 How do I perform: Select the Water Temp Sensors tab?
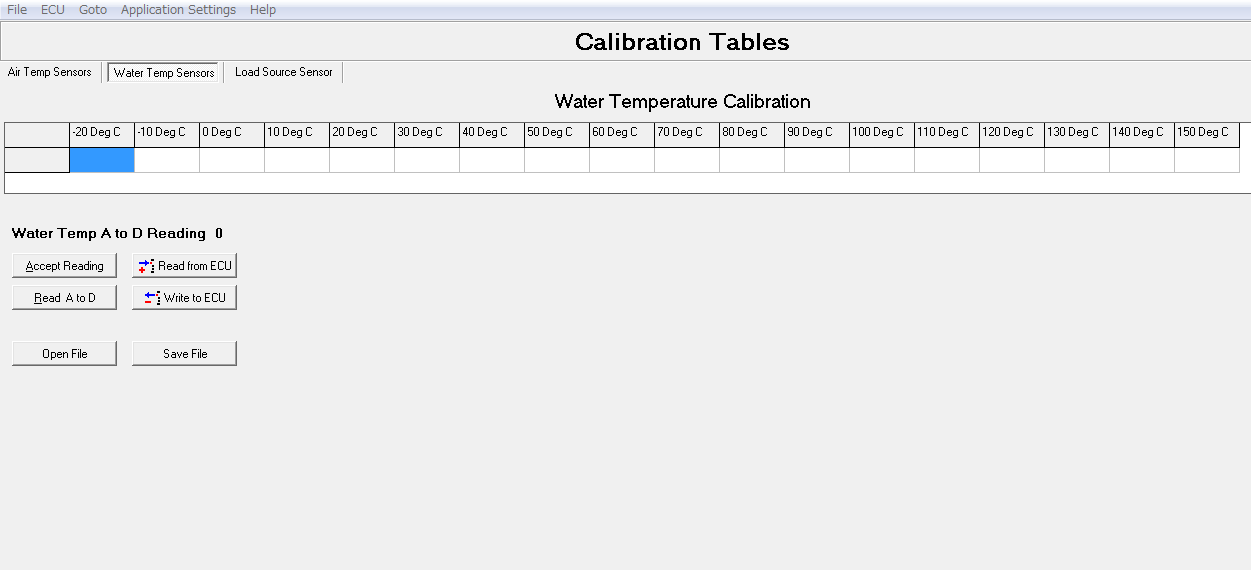[164, 73]
